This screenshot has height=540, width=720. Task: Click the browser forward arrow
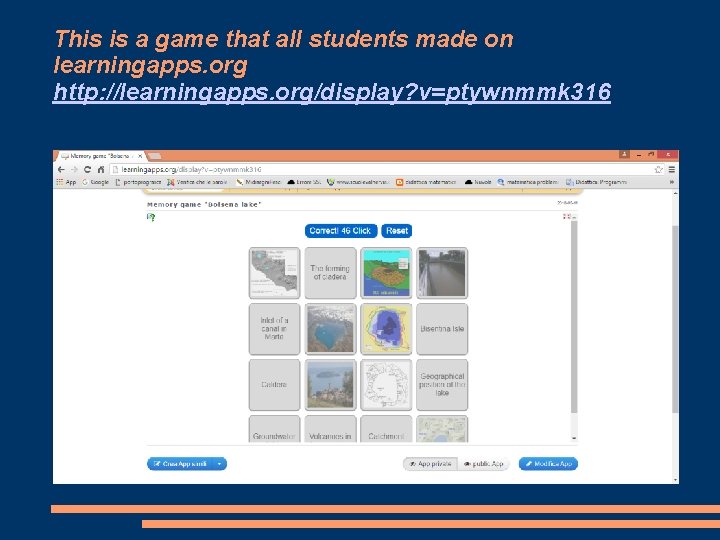(x=74, y=169)
